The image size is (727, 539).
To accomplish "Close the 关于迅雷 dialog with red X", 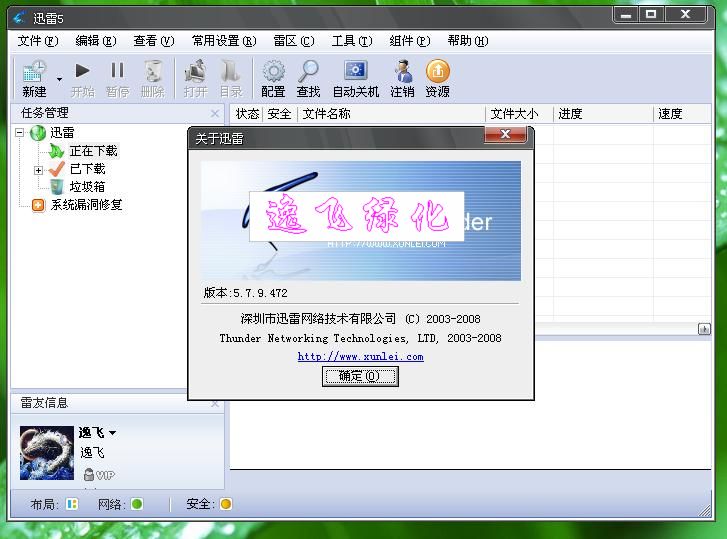I will pyautogui.click(x=505, y=134).
